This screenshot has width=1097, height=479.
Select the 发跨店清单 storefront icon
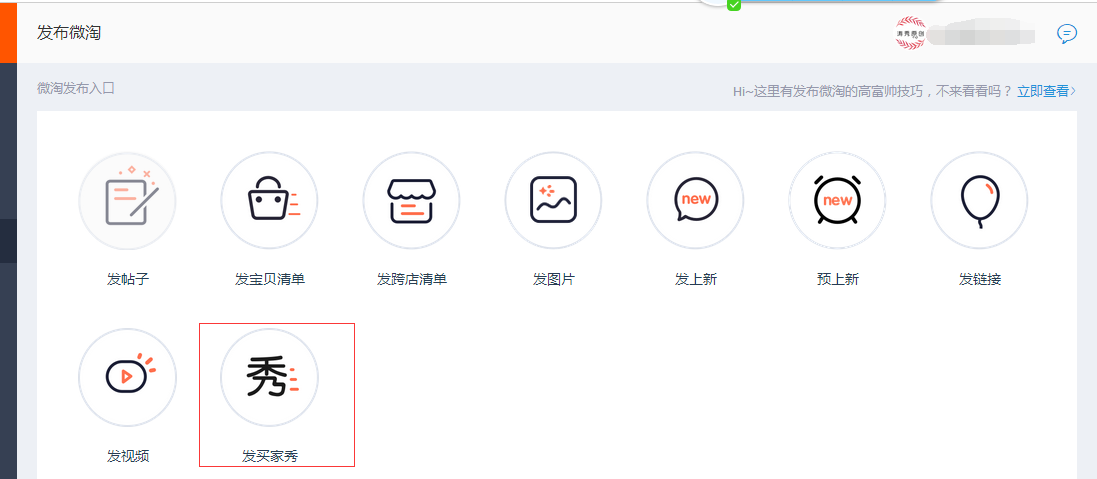411,201
